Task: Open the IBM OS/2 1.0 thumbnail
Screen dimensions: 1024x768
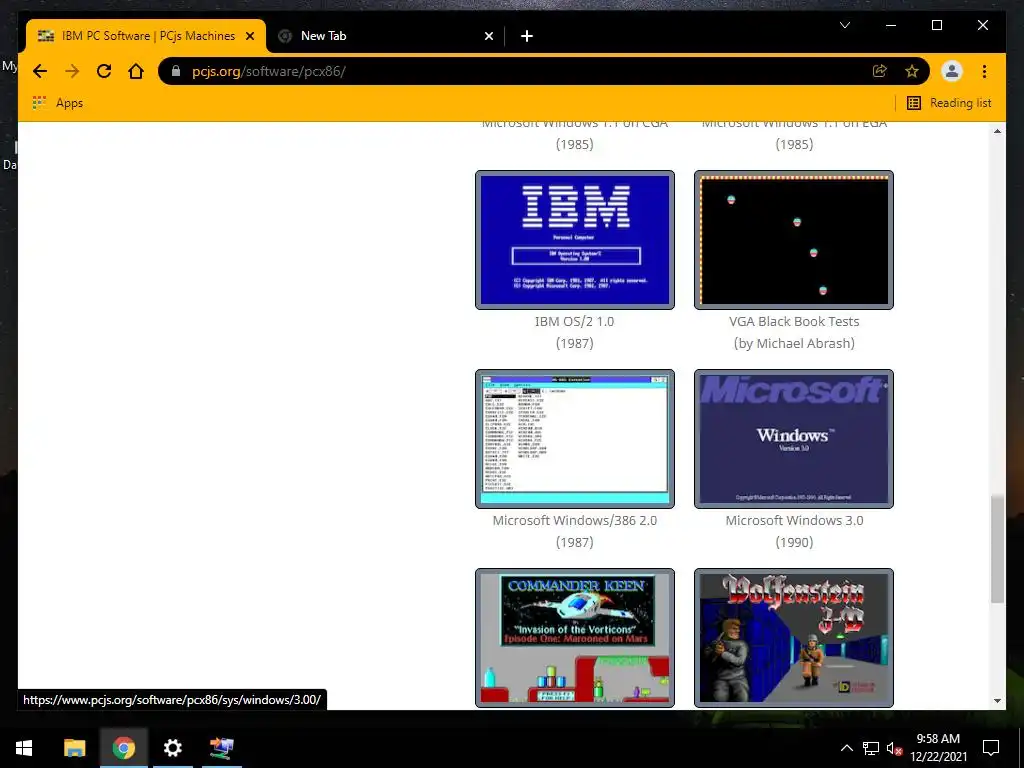Action: pyautogui.click(x=575, y=240)
